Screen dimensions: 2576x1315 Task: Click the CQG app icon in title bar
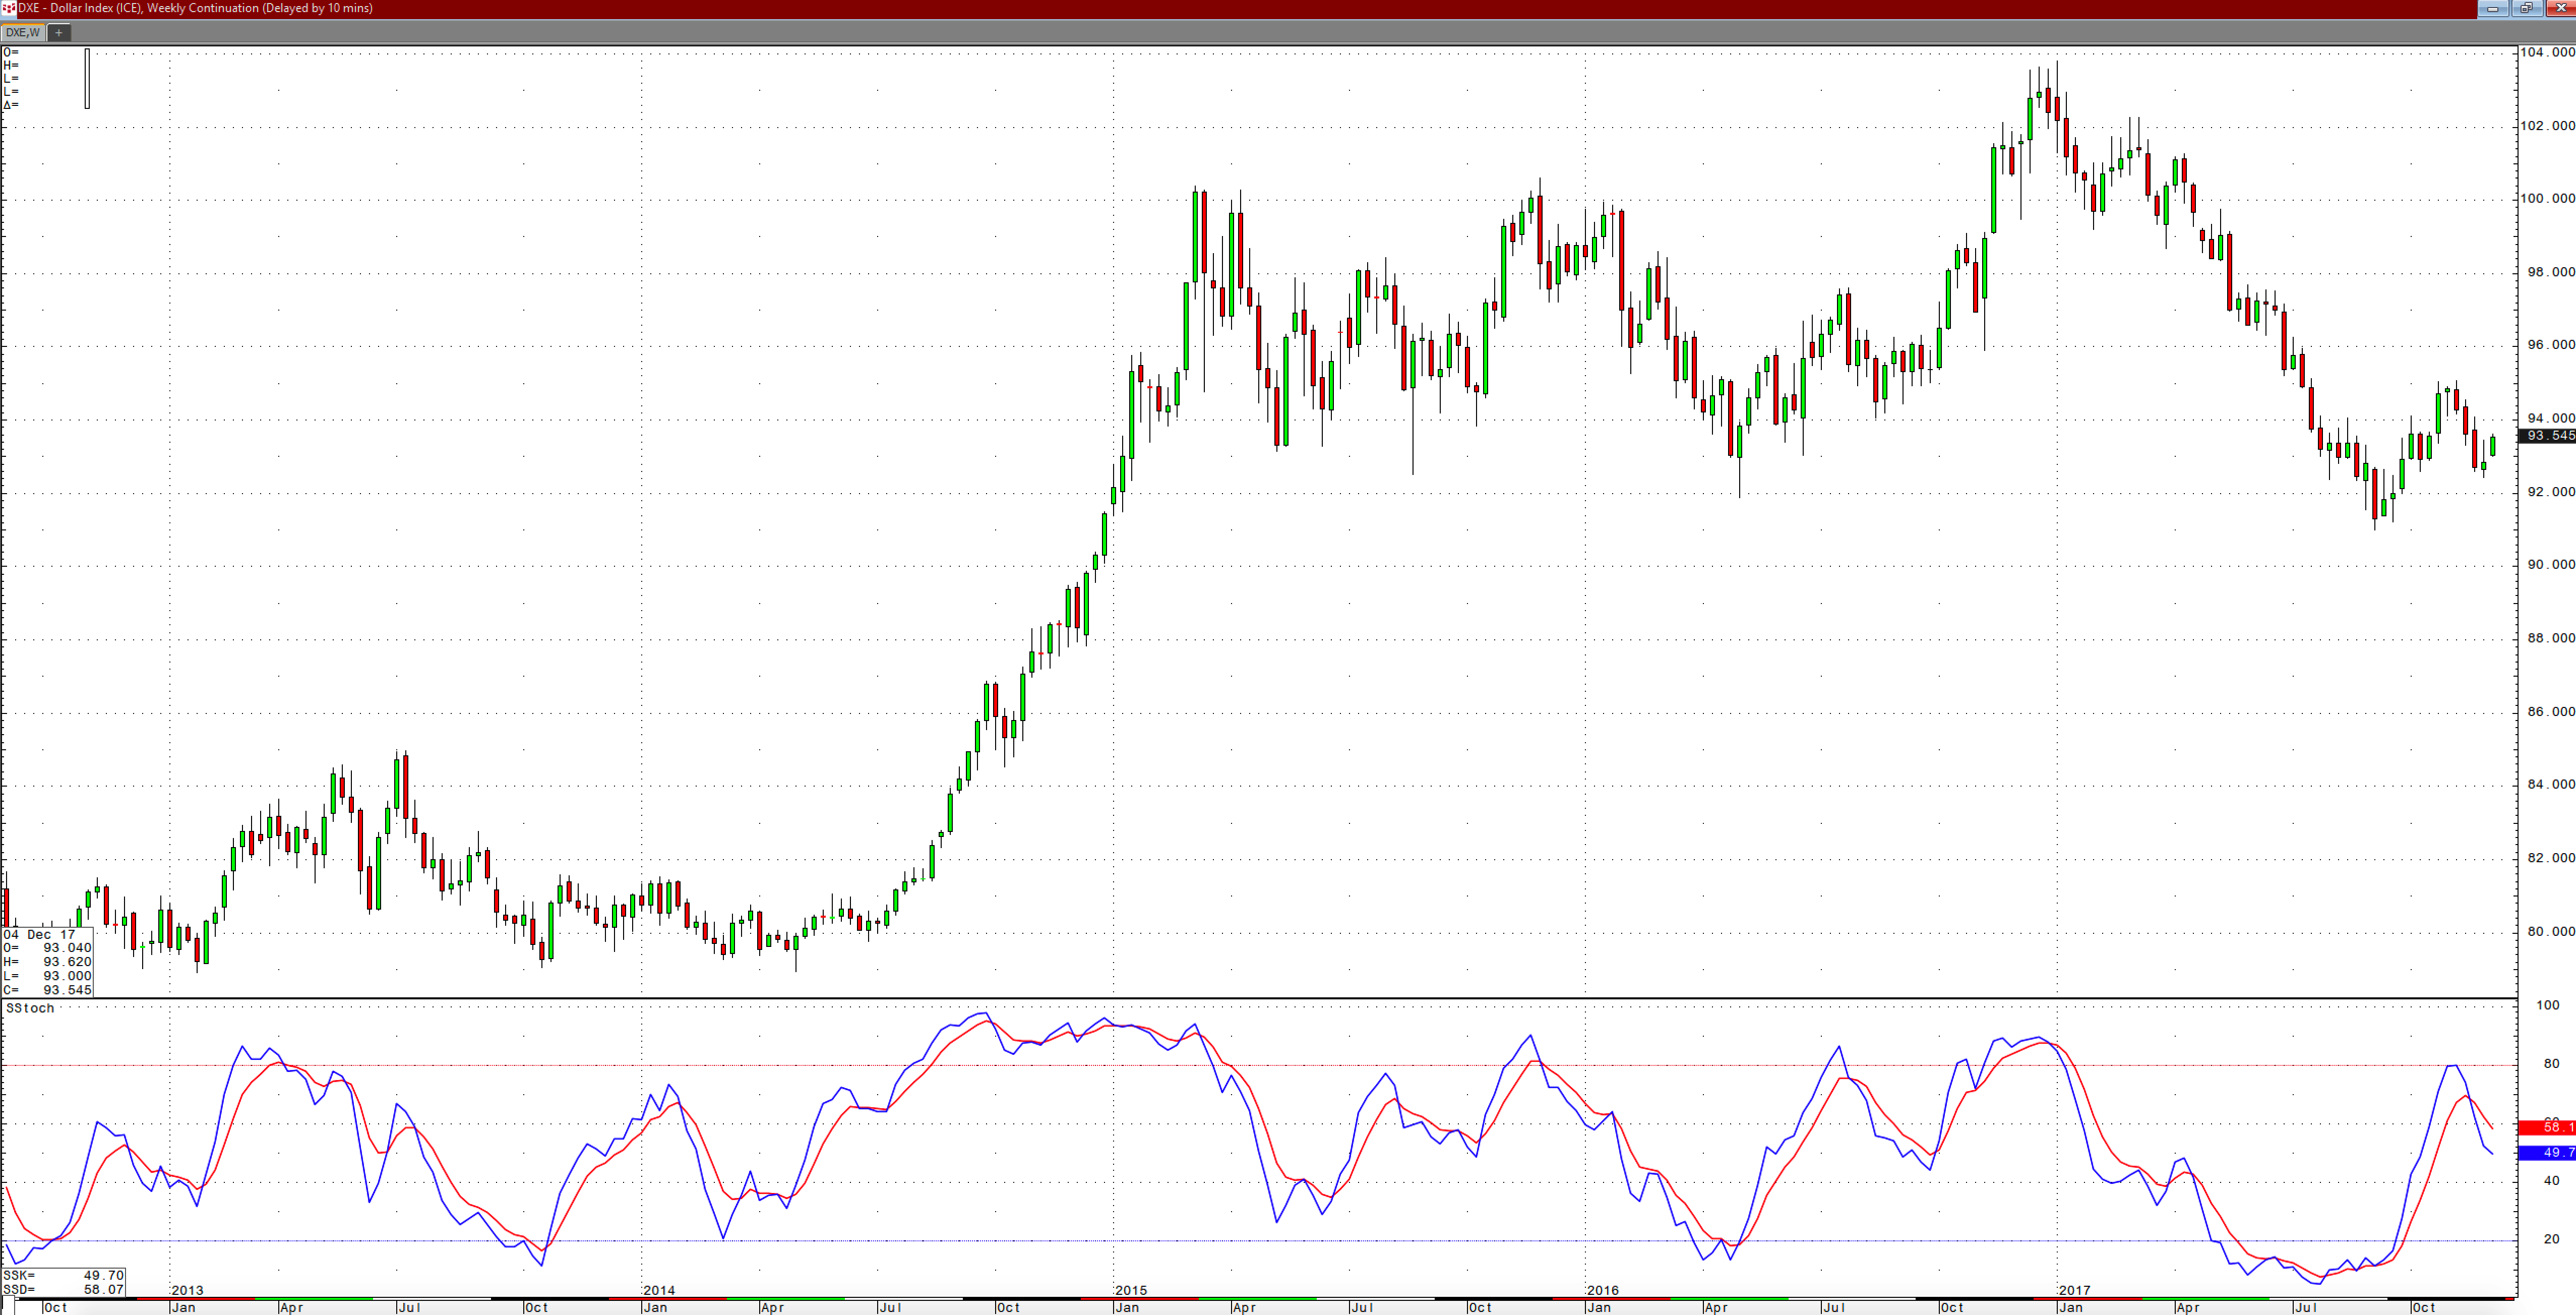point(8,8)
